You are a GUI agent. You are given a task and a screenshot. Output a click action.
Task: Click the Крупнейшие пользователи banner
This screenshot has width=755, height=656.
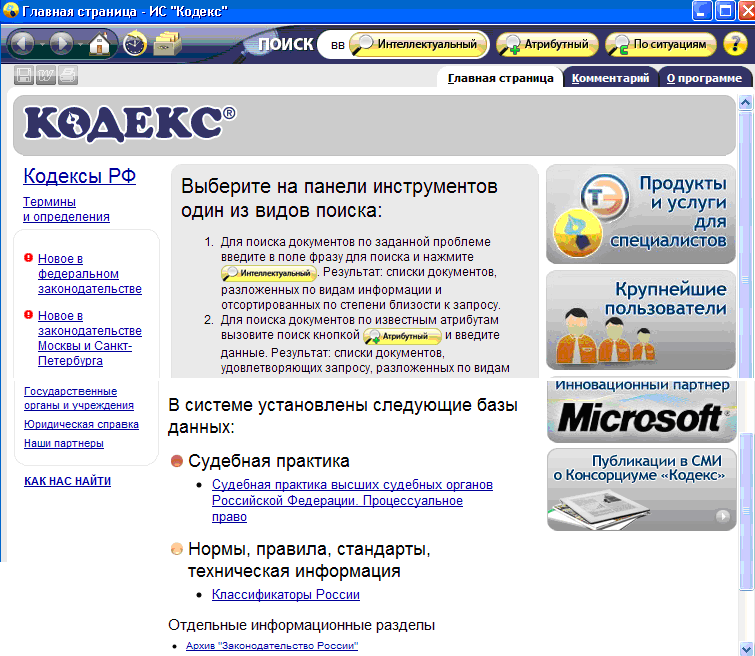click(x=641, y=320)
